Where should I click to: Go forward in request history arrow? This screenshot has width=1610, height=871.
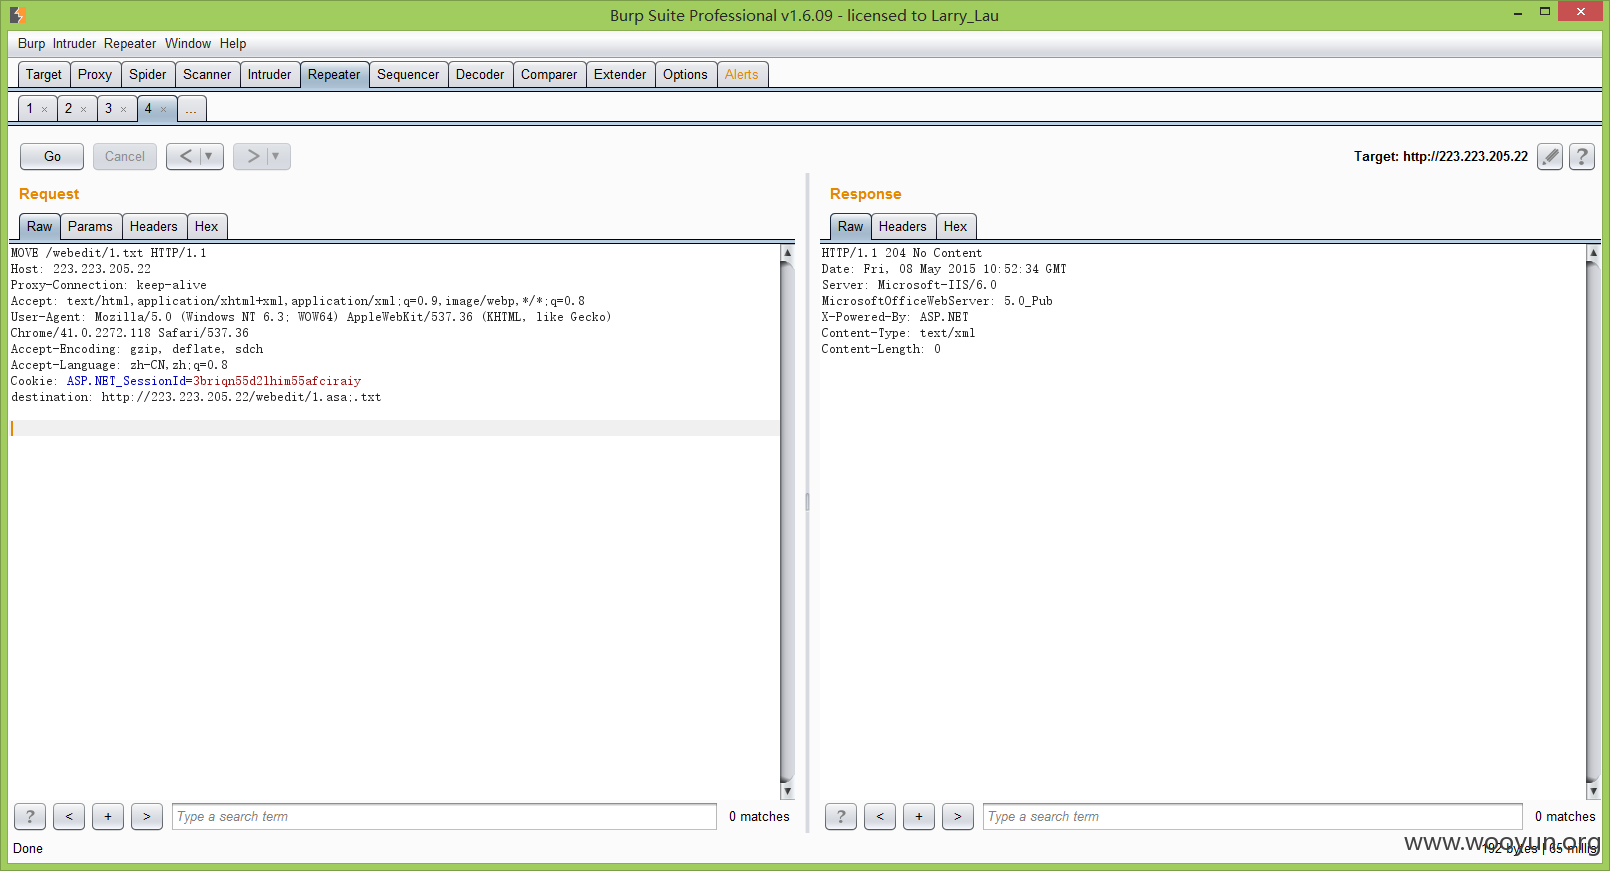[252, 156]
